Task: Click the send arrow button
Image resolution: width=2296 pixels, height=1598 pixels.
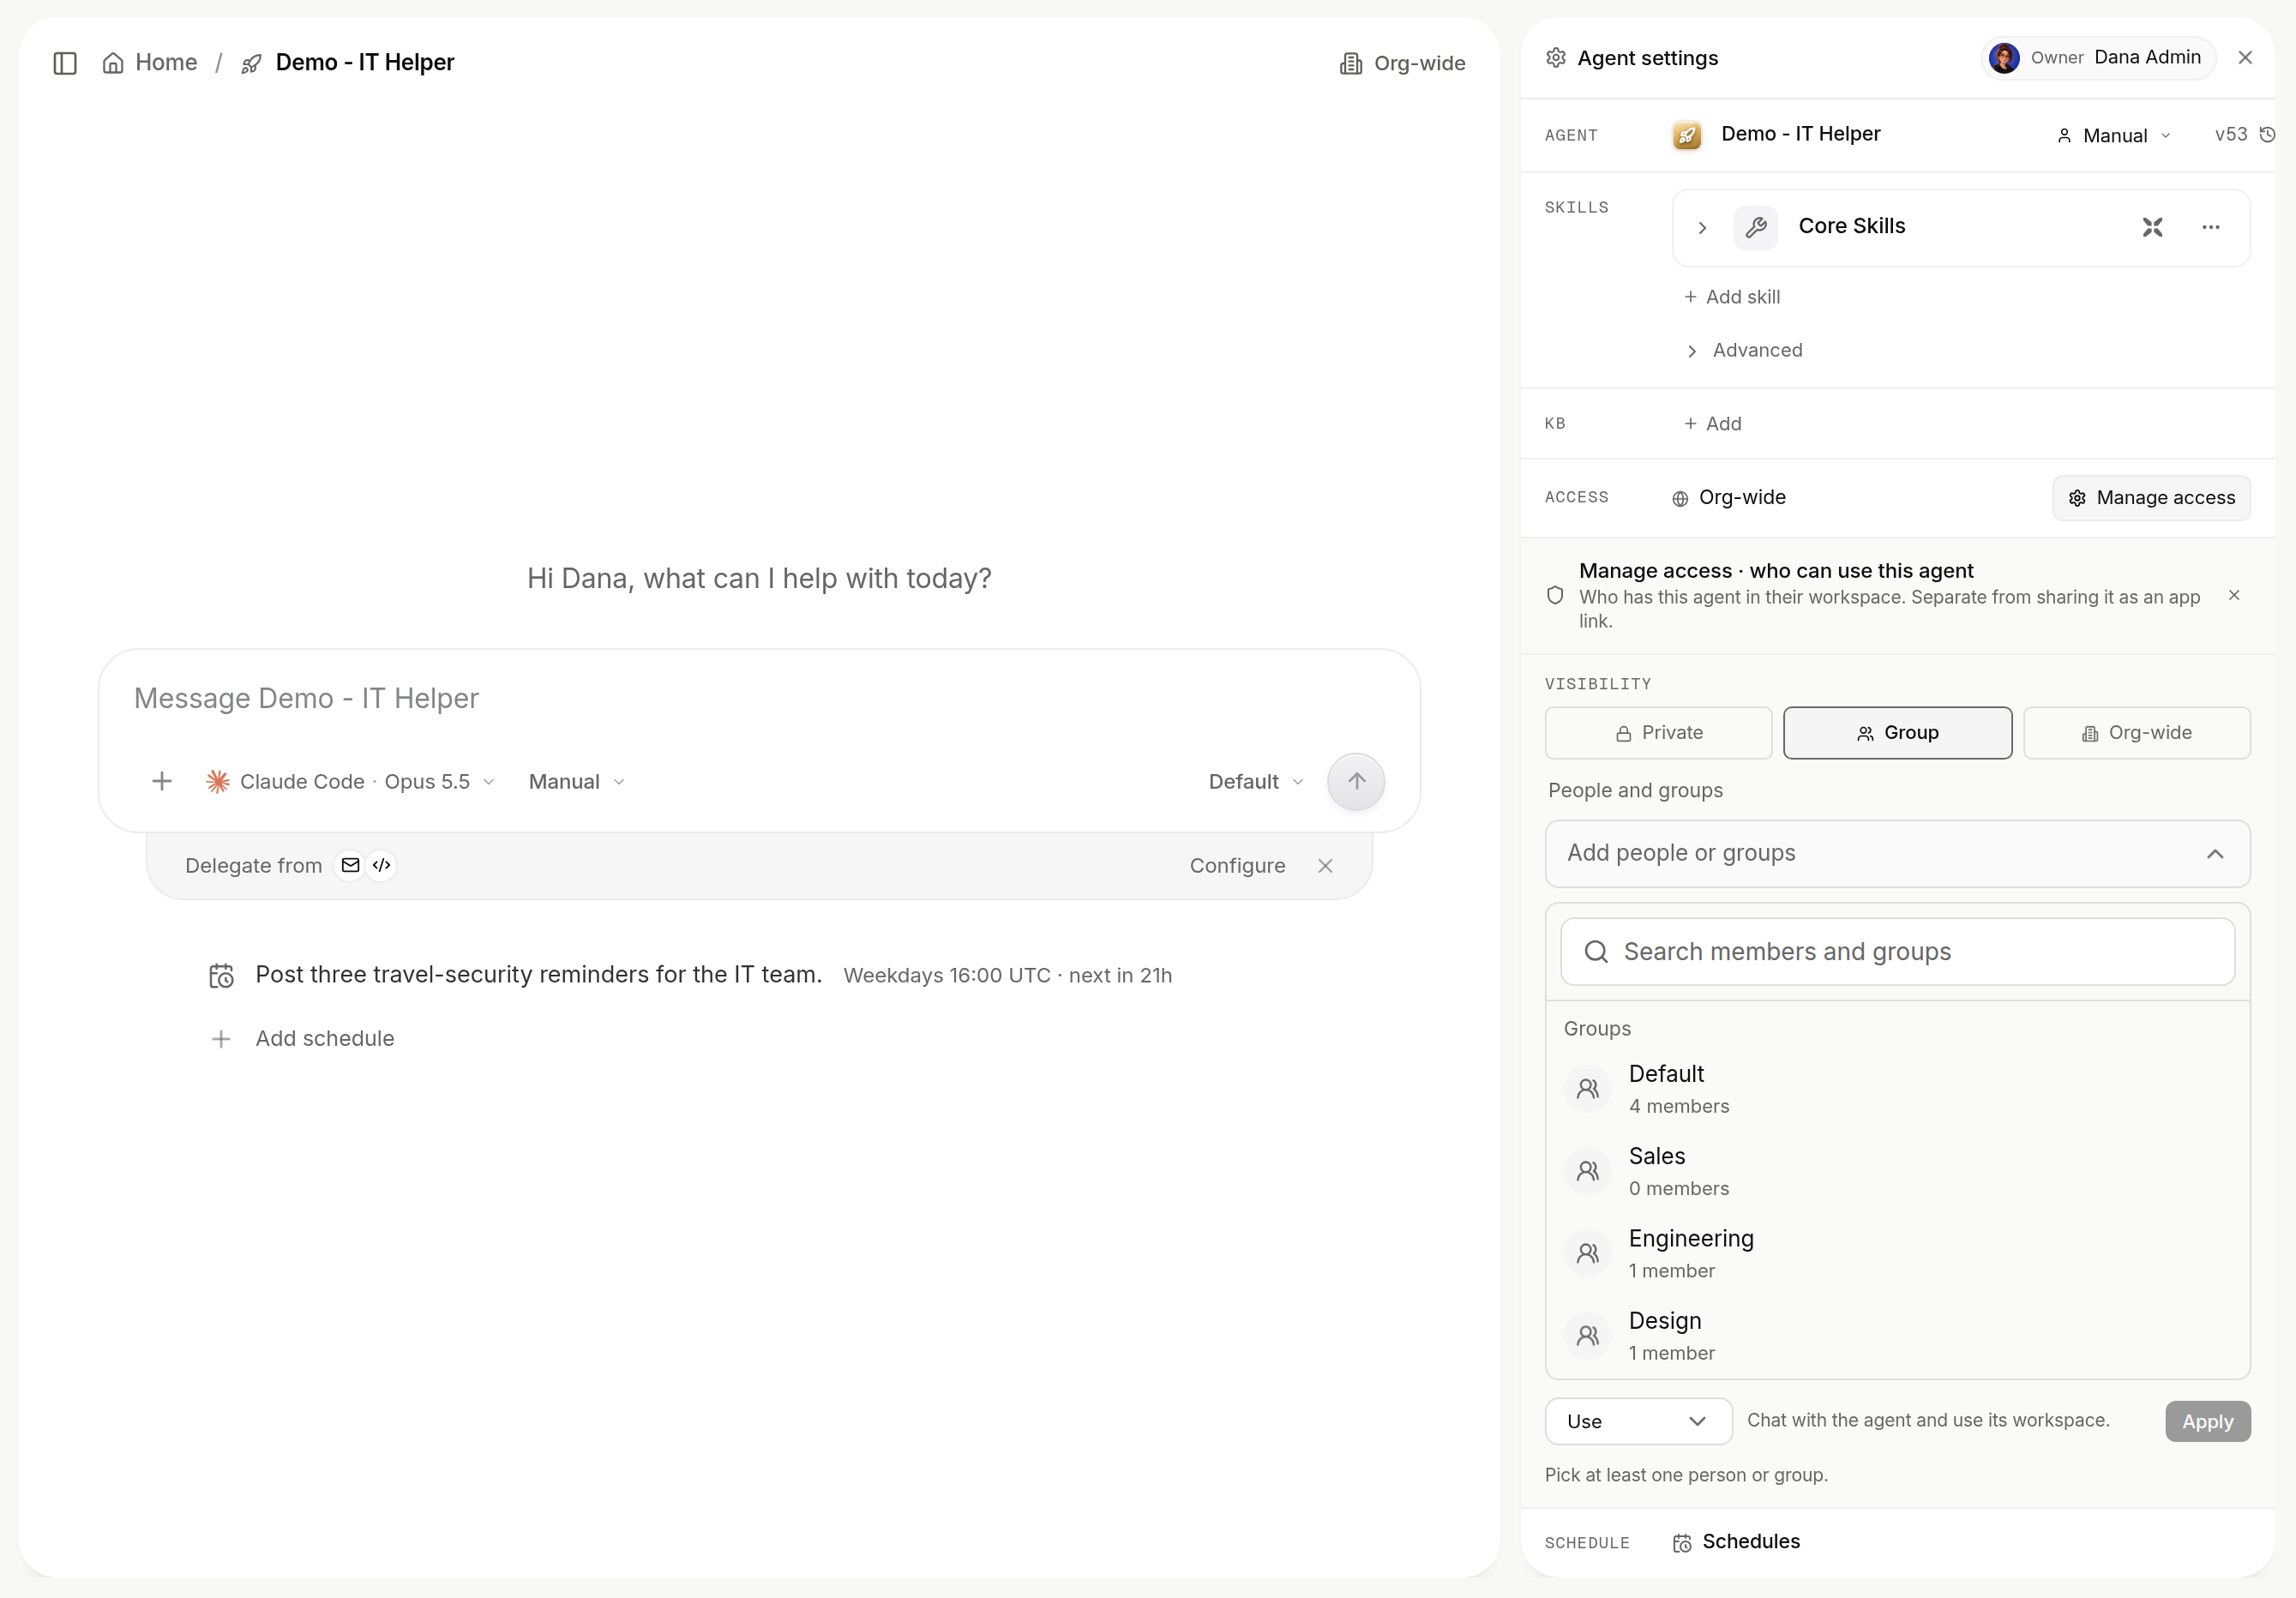Action: [x=1355, y=781]
